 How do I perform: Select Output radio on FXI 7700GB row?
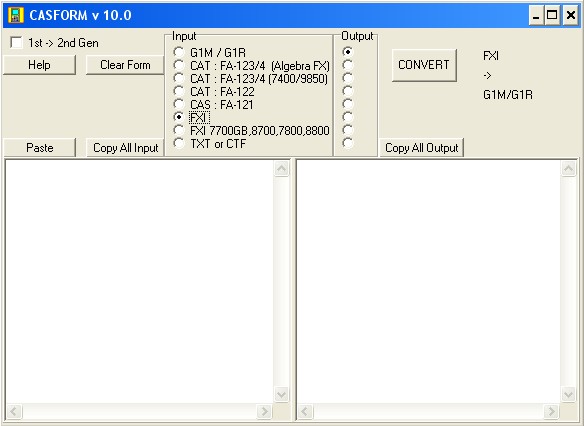[x=347, y=130]
